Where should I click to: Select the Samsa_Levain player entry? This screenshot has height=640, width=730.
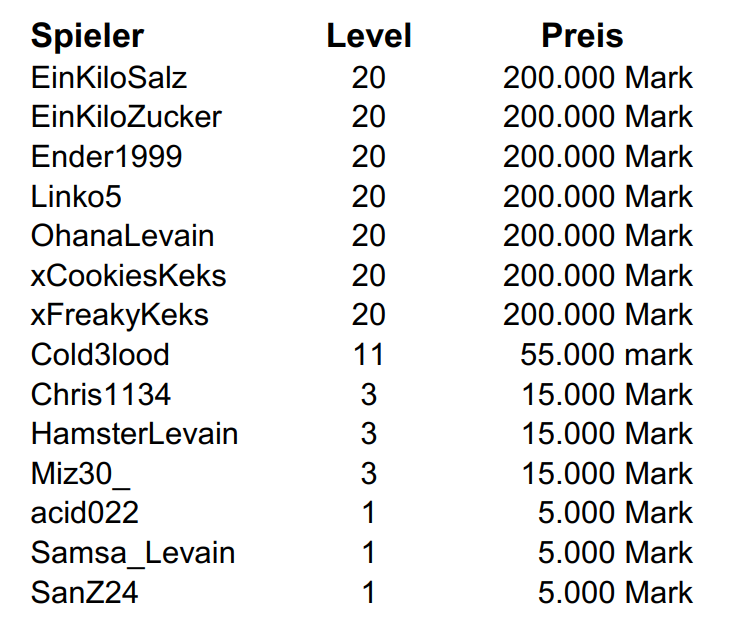132,553
